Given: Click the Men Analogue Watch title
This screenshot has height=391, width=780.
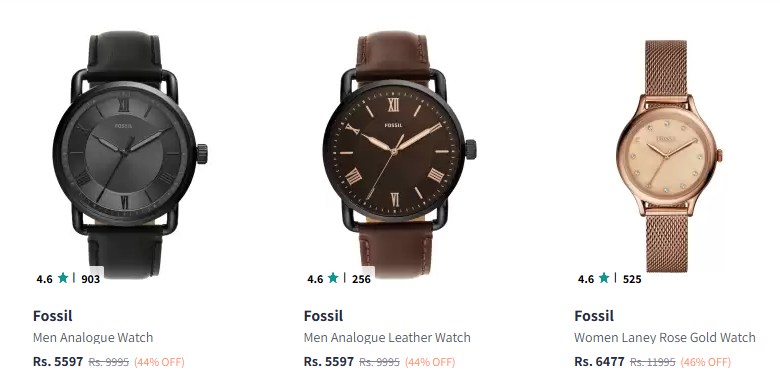Looking at the screenshot, I should tap(93, 338).
